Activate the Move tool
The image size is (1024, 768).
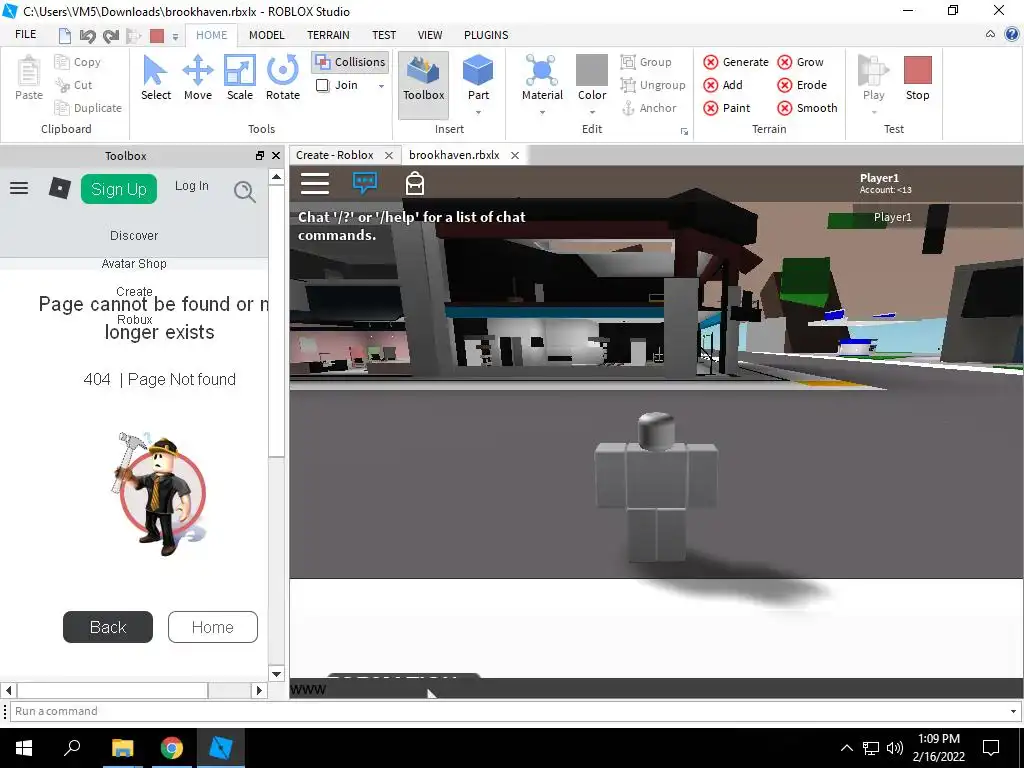[x=198, y=77]
